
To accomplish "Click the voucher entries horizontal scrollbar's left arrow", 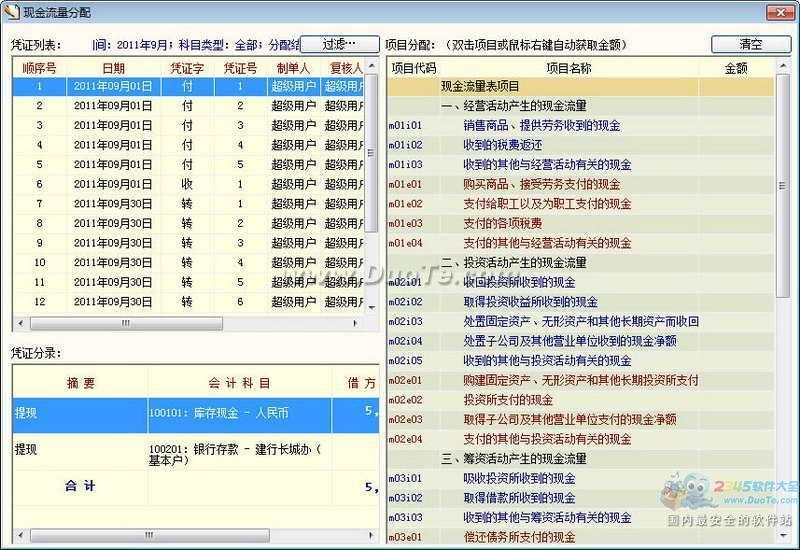I will pyautogui.click(x=20, y=535).
